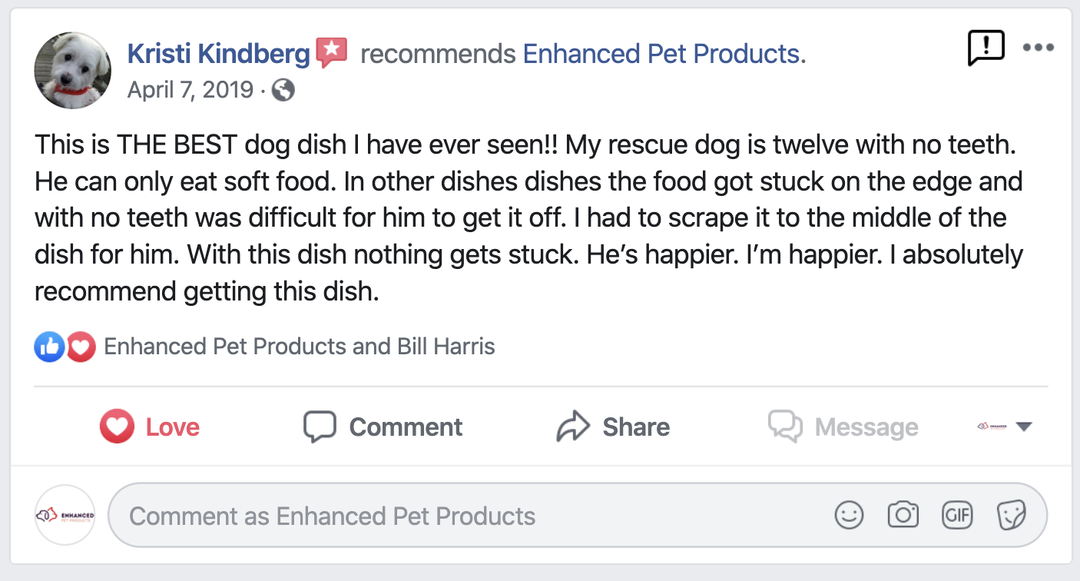Click the Share button
Viewport: 1080px width, 581px height.
613,427
